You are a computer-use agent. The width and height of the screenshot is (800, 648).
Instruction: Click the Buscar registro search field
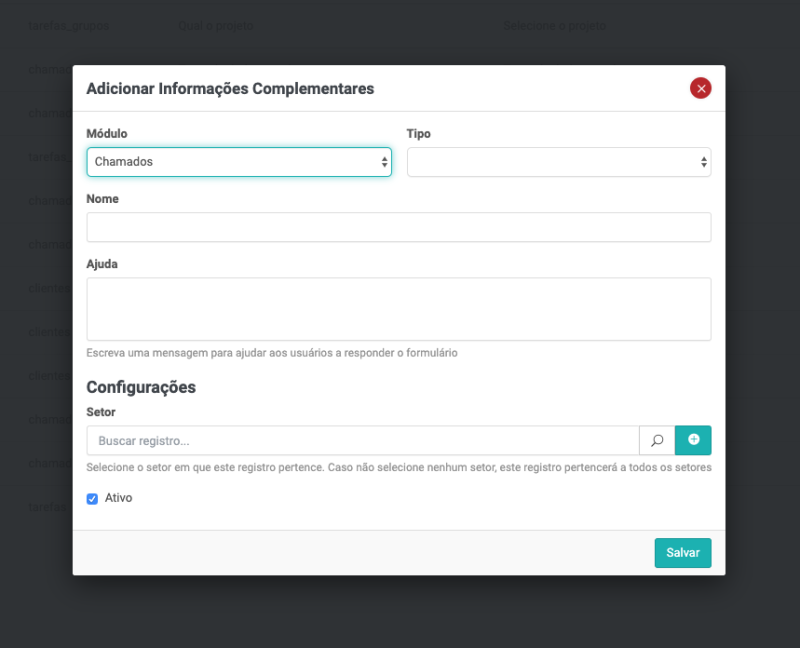pos(363,440)
